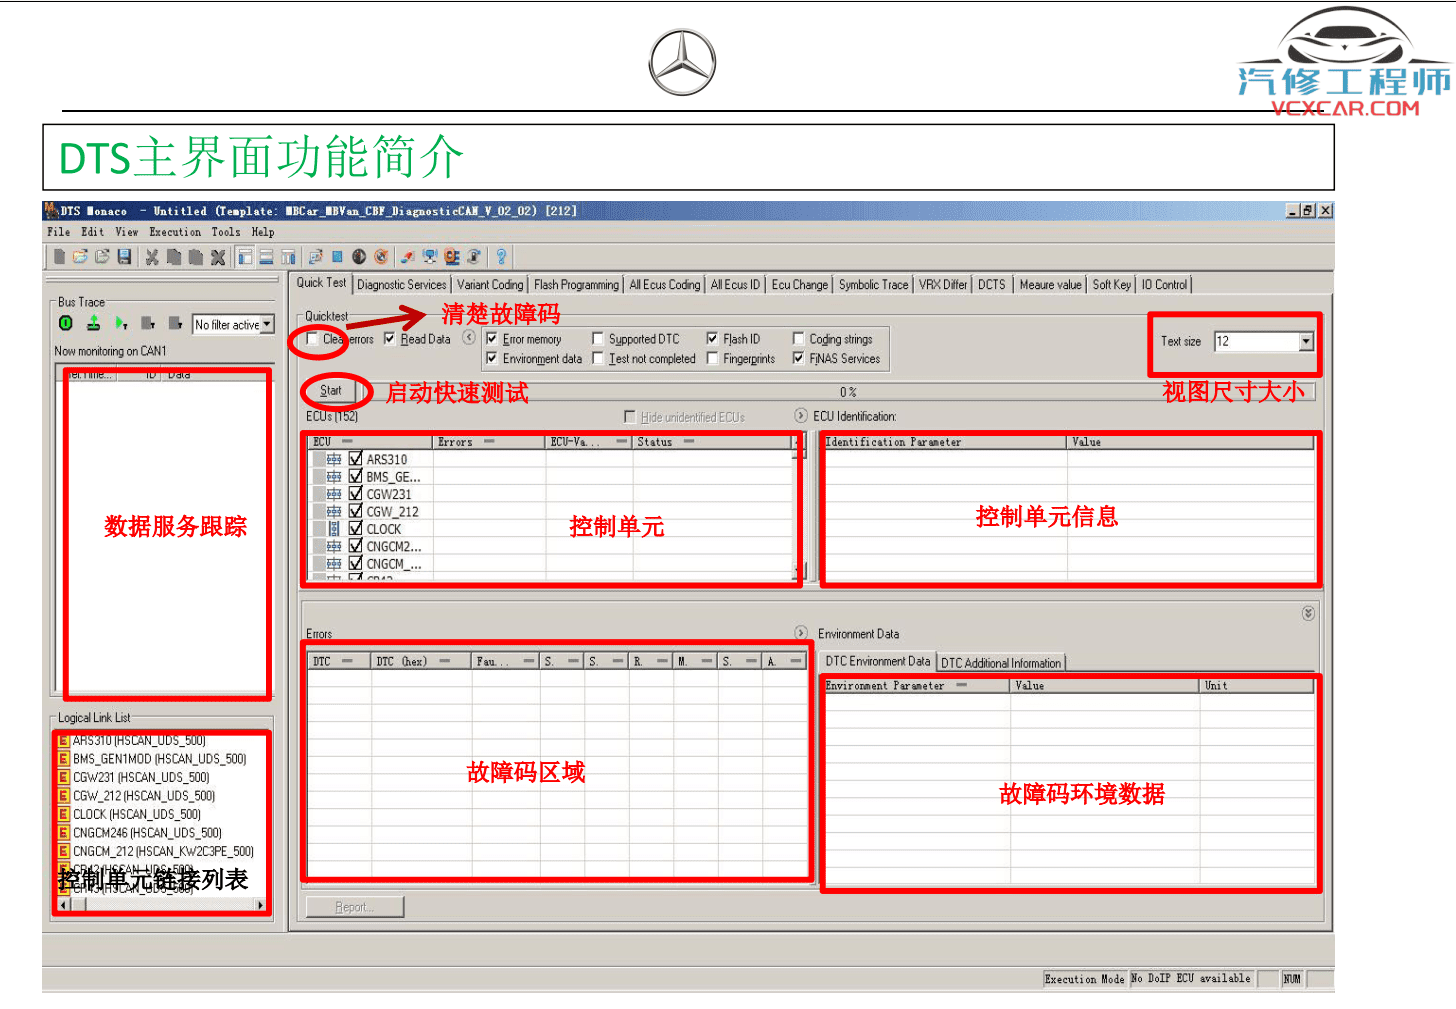Select the green play arrow in Bus Trace panel
The width and height of the screenshot is (1456, 1009).
(x=119, y=322)
